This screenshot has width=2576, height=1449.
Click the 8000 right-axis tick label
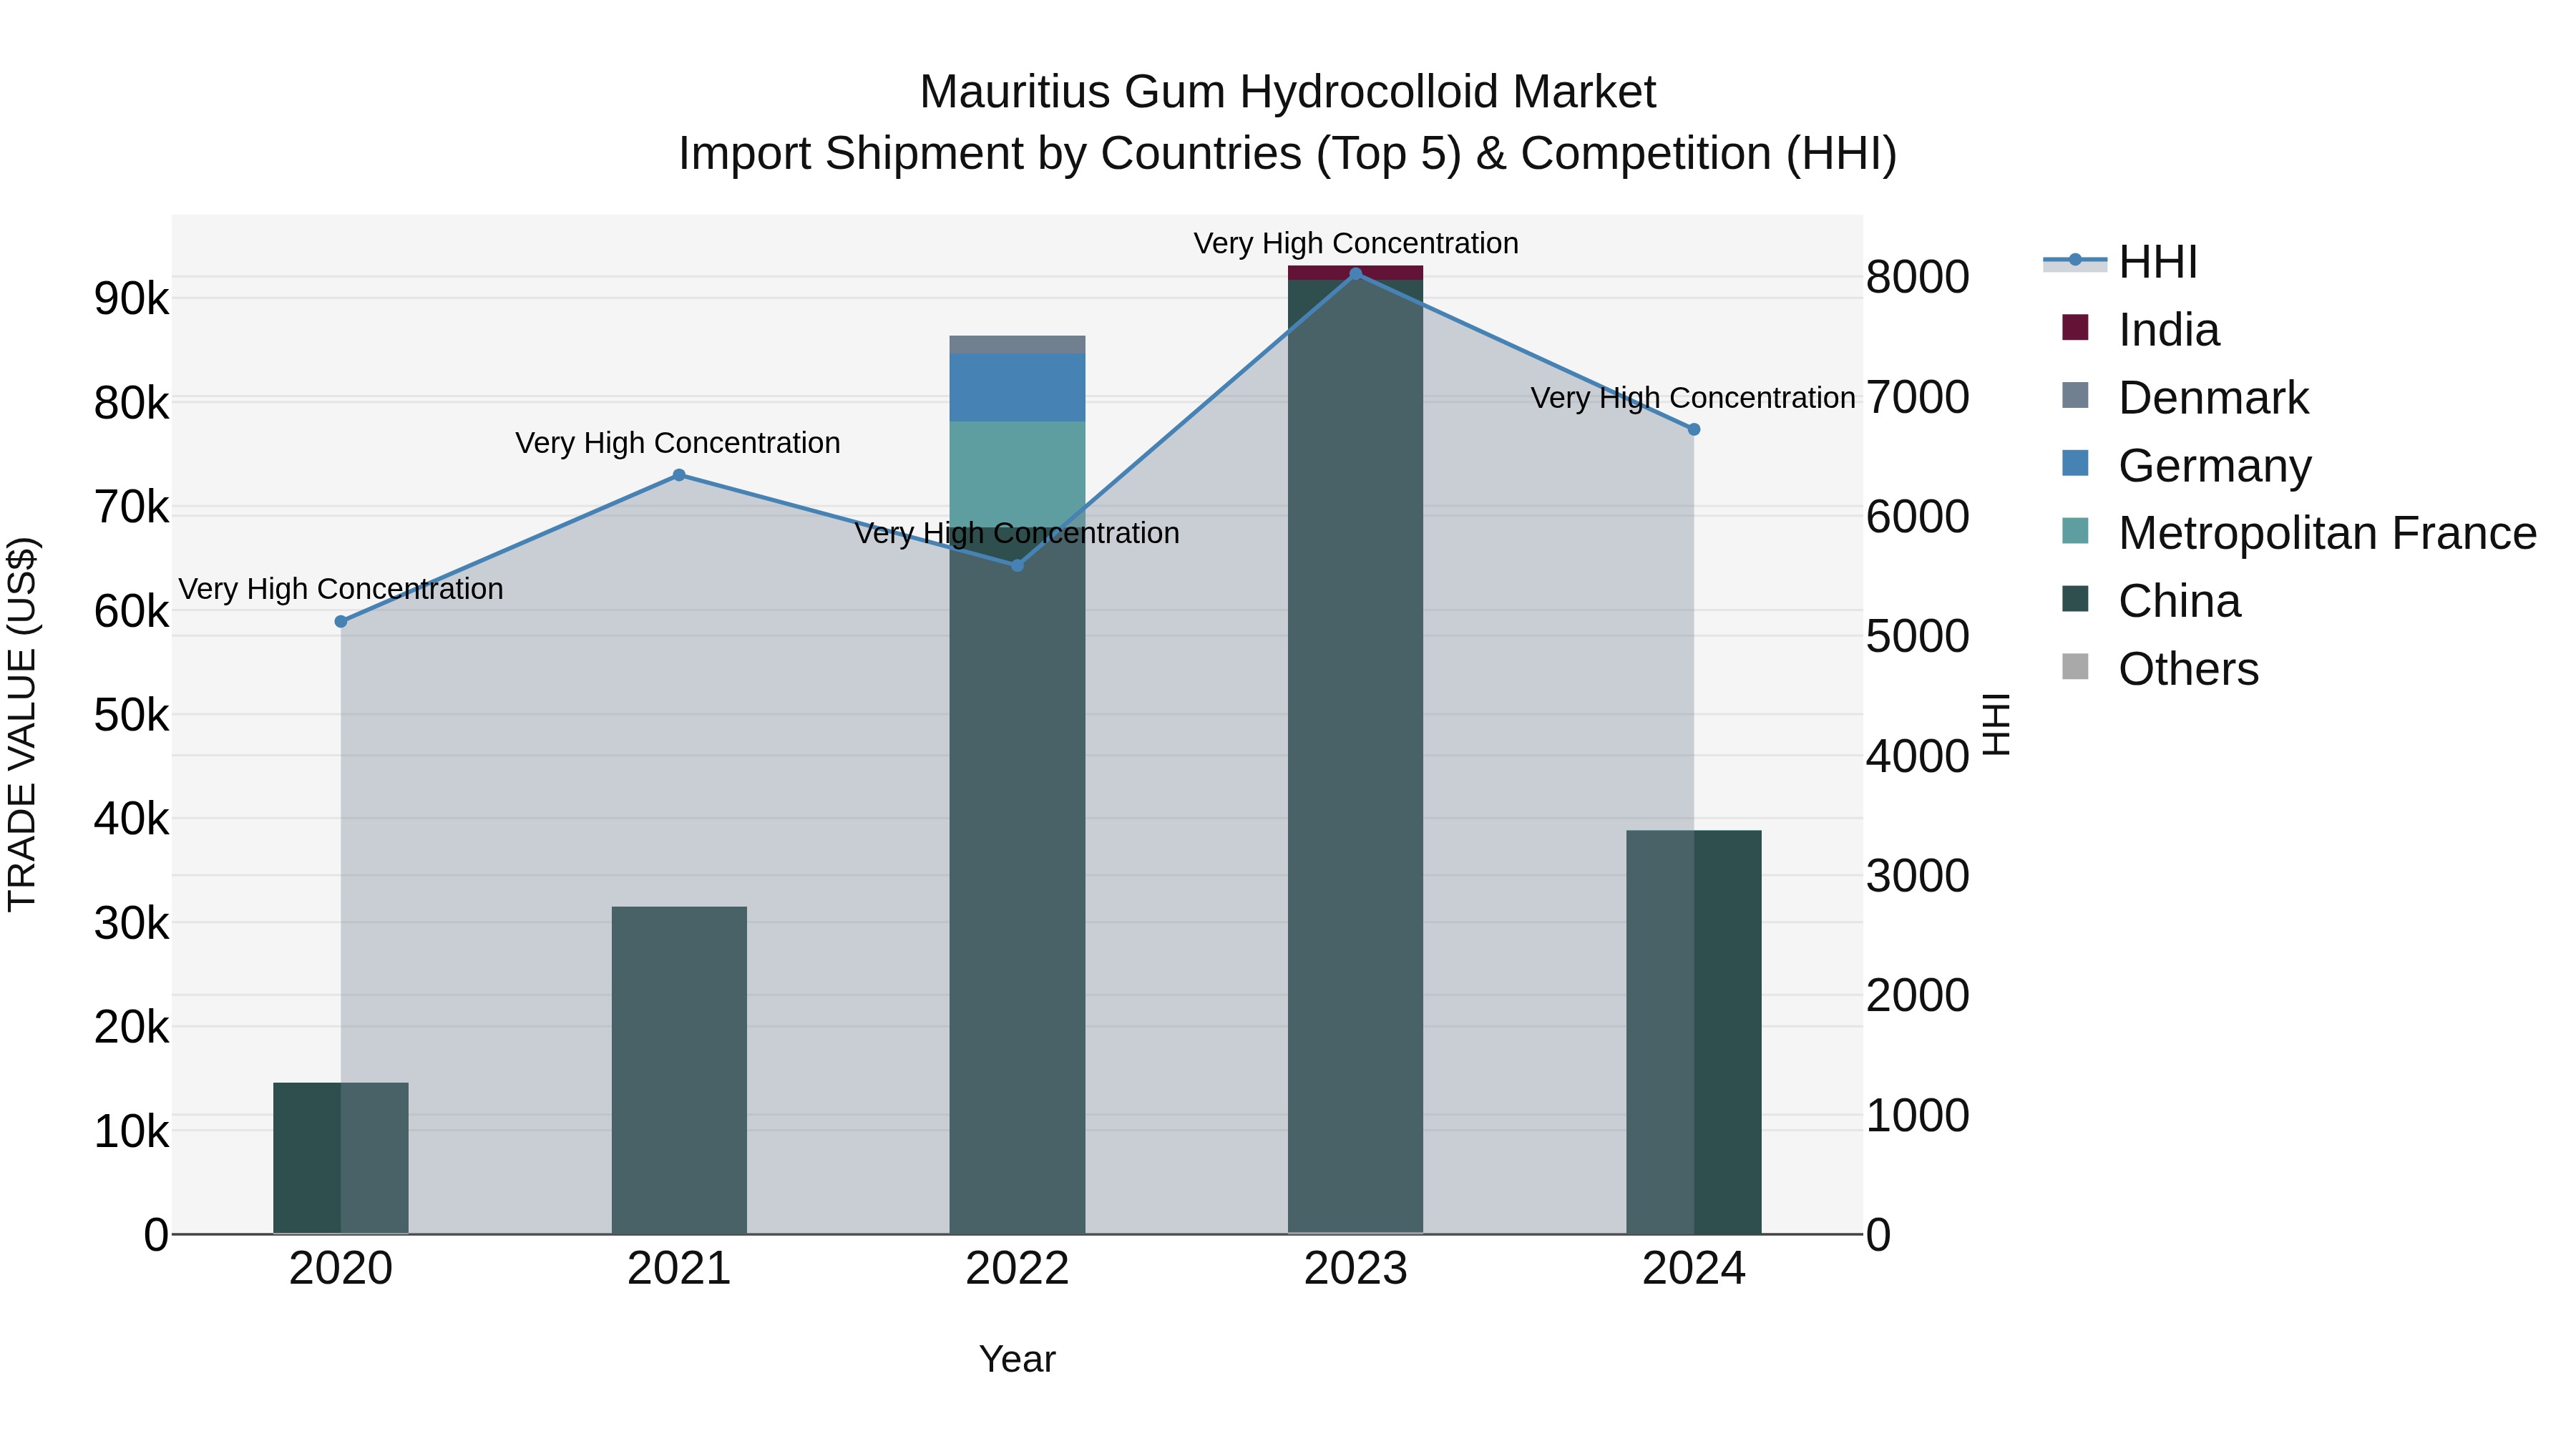tap(1918, 277)
